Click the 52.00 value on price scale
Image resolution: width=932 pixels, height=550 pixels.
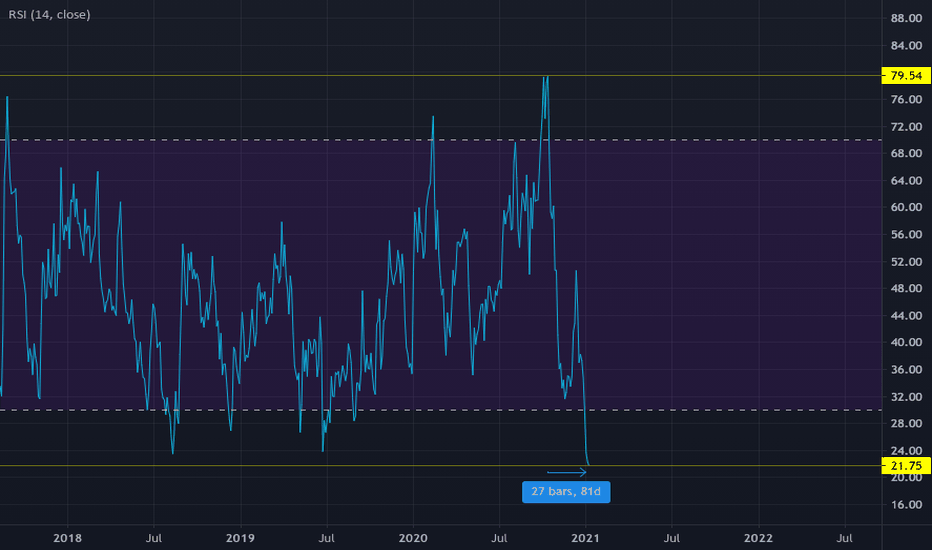906,262
